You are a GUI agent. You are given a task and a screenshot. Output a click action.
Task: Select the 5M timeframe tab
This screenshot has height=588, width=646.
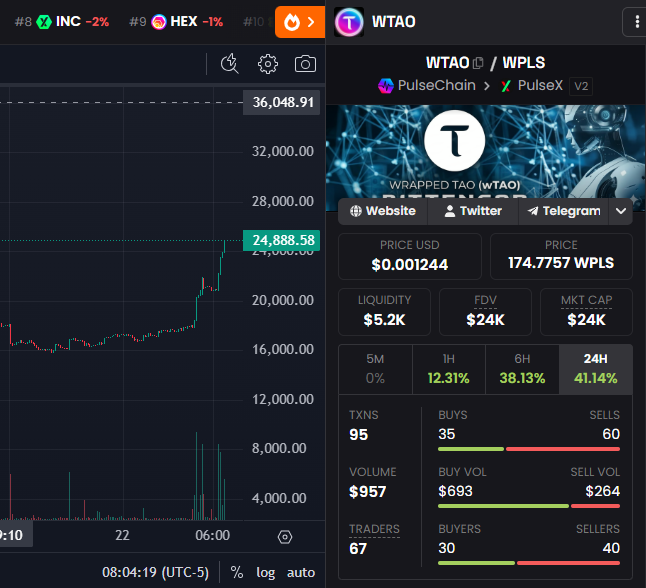pyautogui.click(x=375, y=369)
